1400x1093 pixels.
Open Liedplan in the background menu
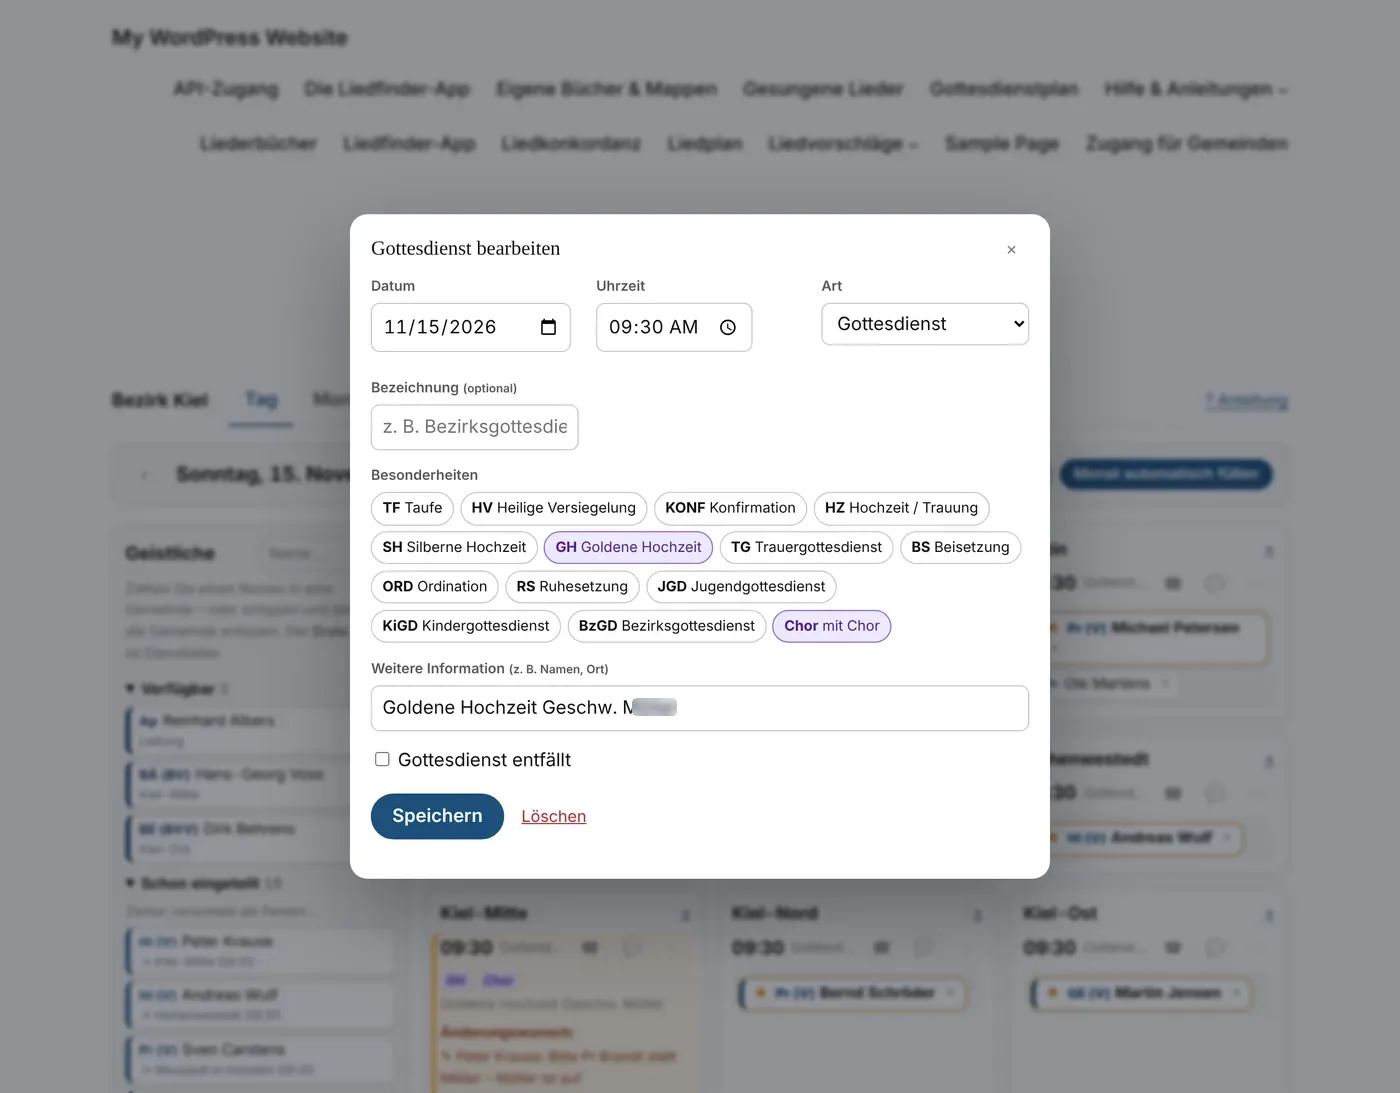pyautogui.click(x=705, y=143)
